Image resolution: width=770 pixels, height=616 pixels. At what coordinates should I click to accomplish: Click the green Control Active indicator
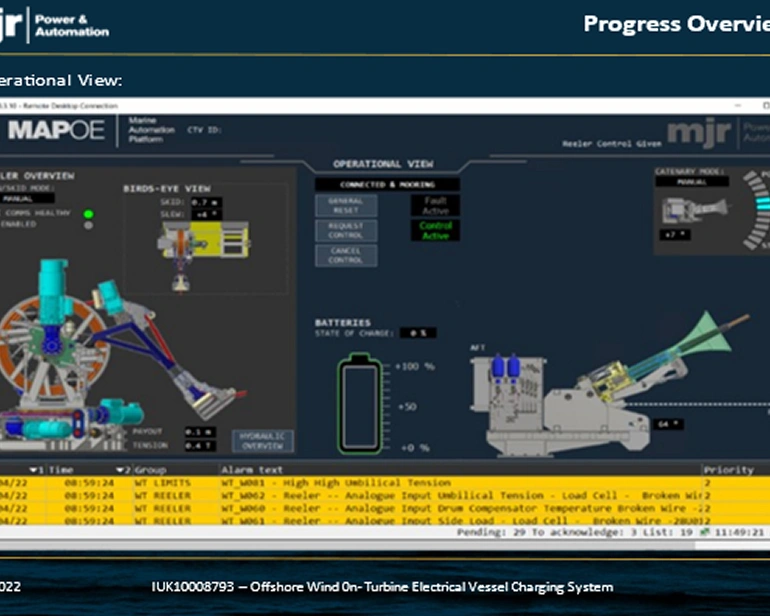click(436, 230)
